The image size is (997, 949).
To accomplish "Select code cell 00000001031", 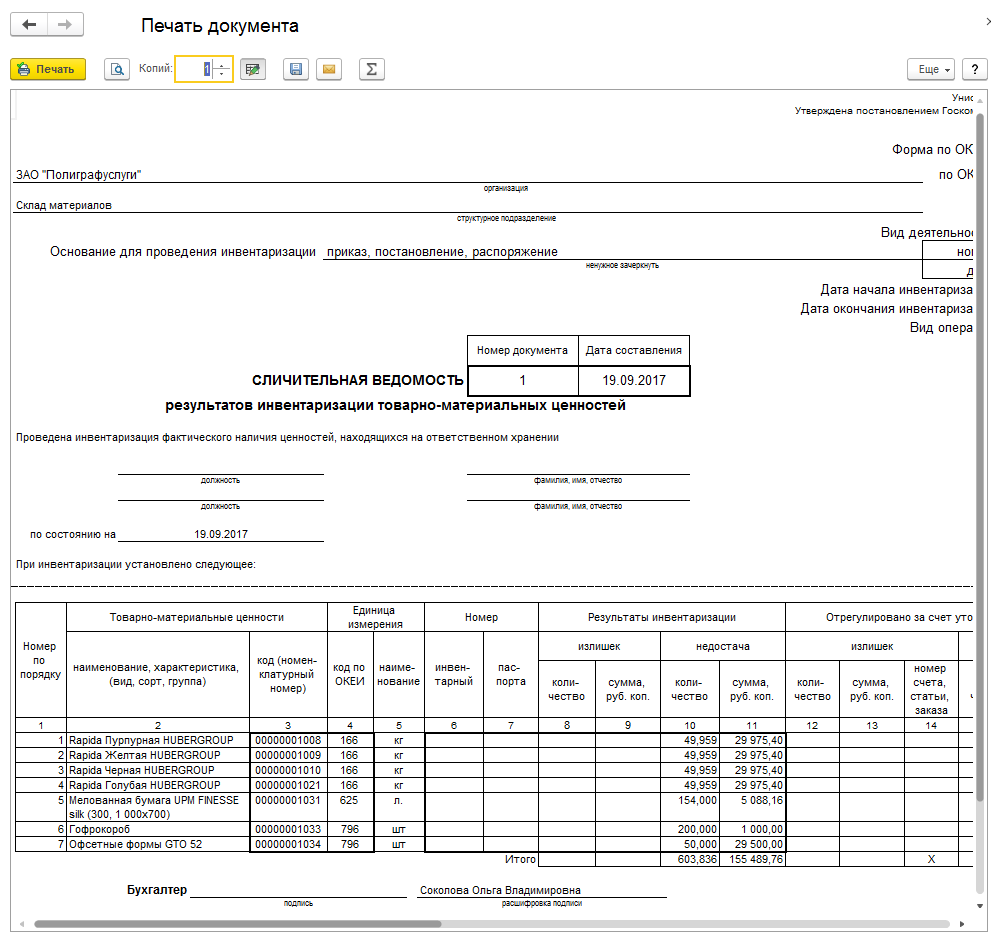I will pyautogui.click(x=288, y=807).
